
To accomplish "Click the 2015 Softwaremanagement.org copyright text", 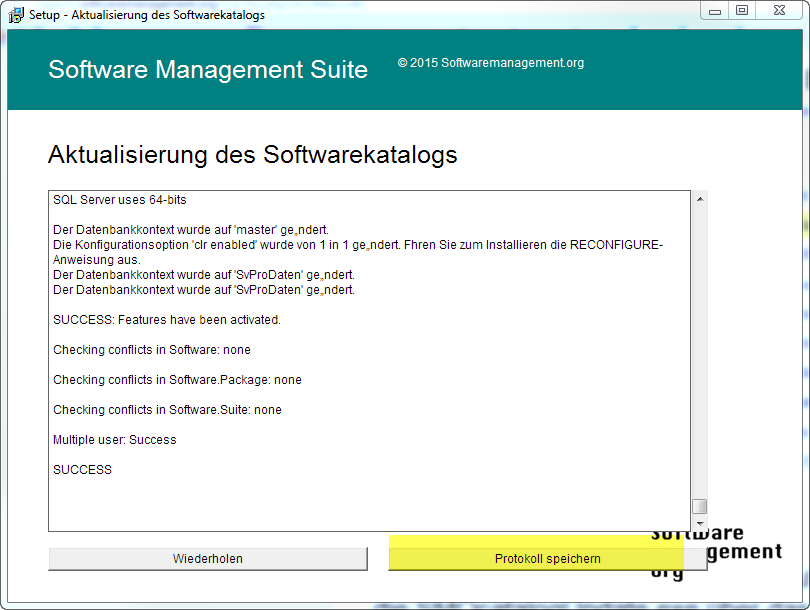I will pos(490,63).
